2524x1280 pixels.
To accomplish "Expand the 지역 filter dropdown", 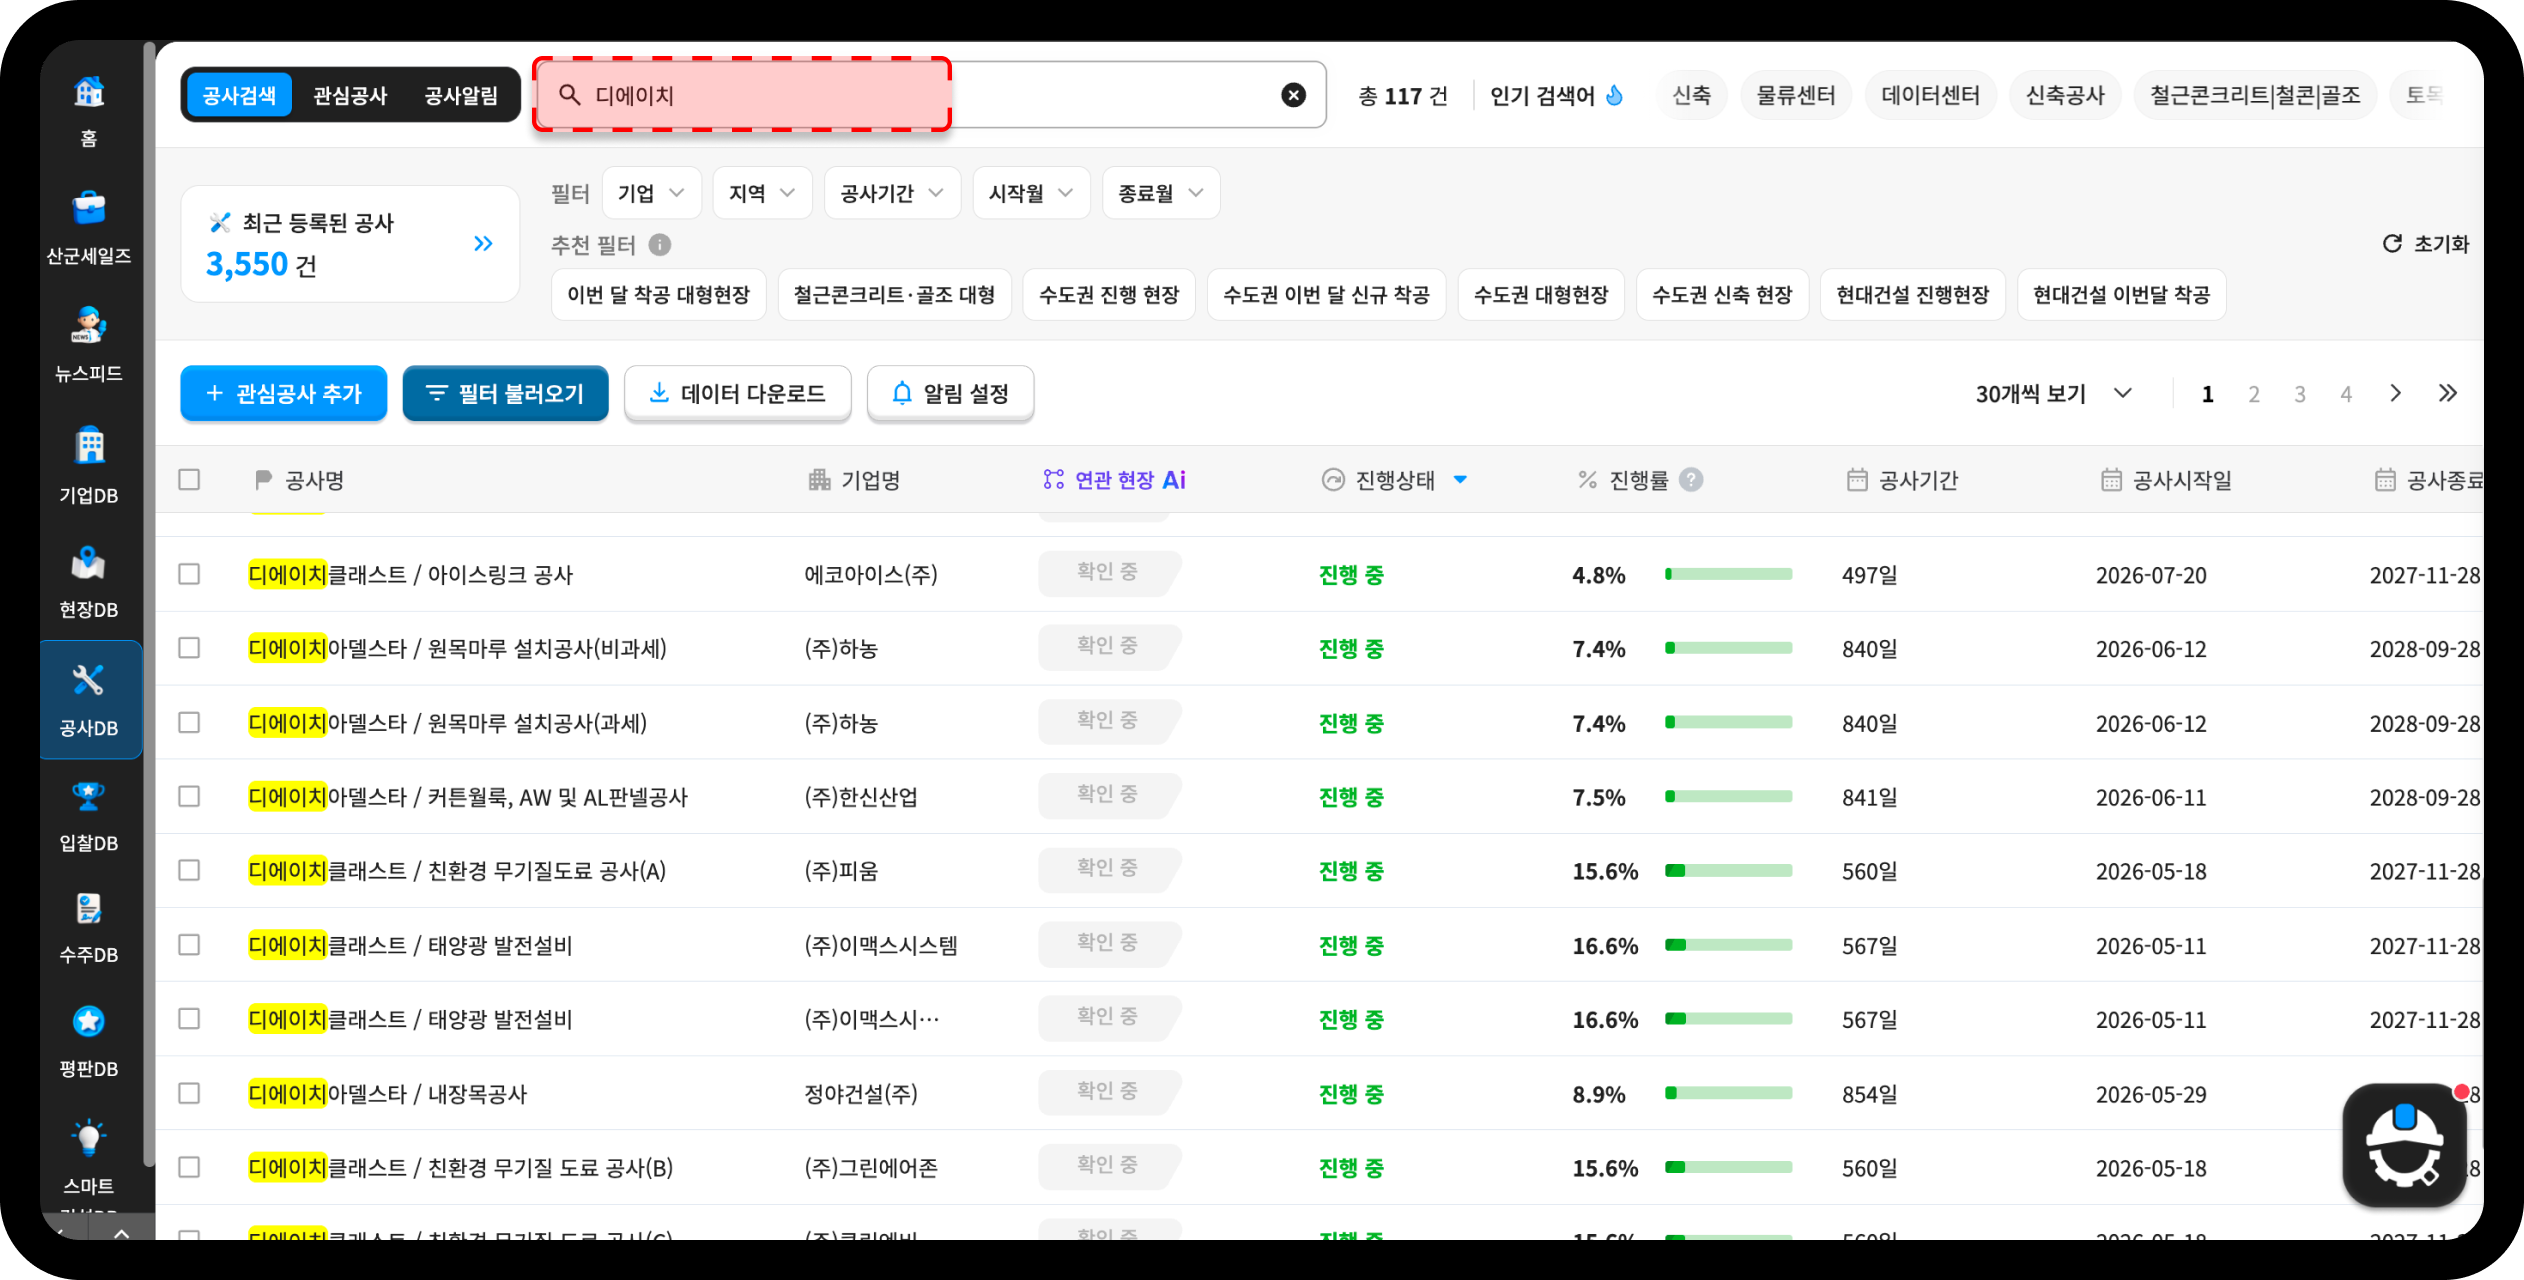I will pos(762,193).
